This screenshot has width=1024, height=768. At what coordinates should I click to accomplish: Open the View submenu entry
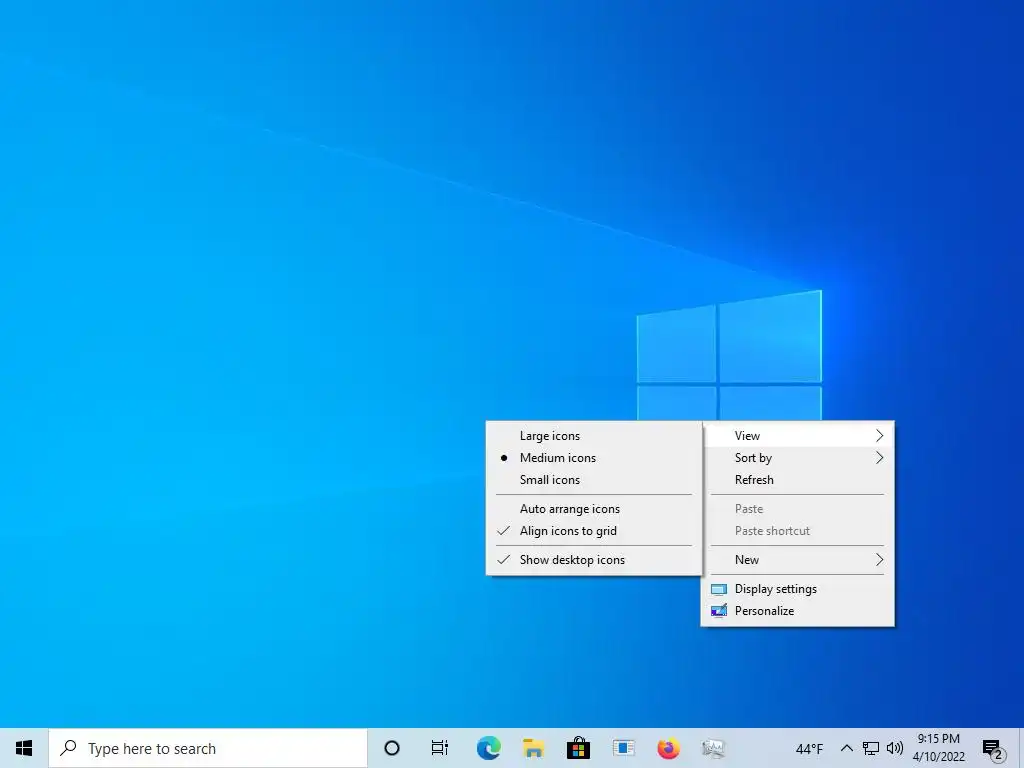(797, 436)
